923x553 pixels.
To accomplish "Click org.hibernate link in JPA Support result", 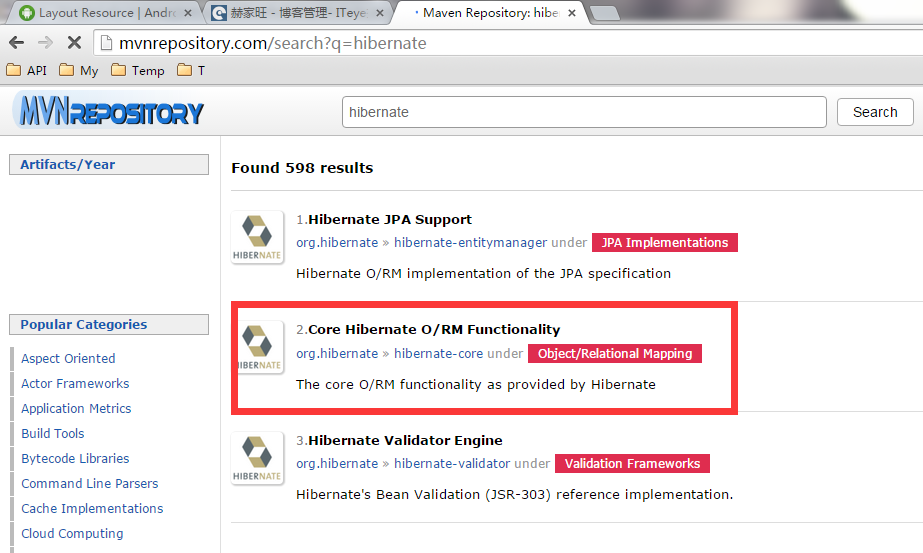I will coord(337,243).
